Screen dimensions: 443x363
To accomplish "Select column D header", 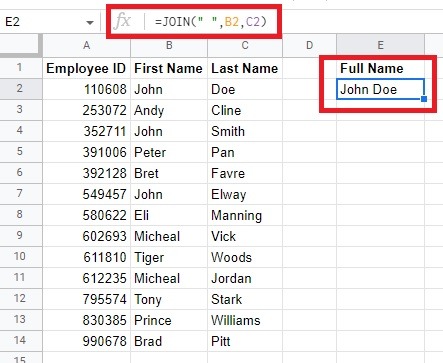I will click(x=309, y=45).
